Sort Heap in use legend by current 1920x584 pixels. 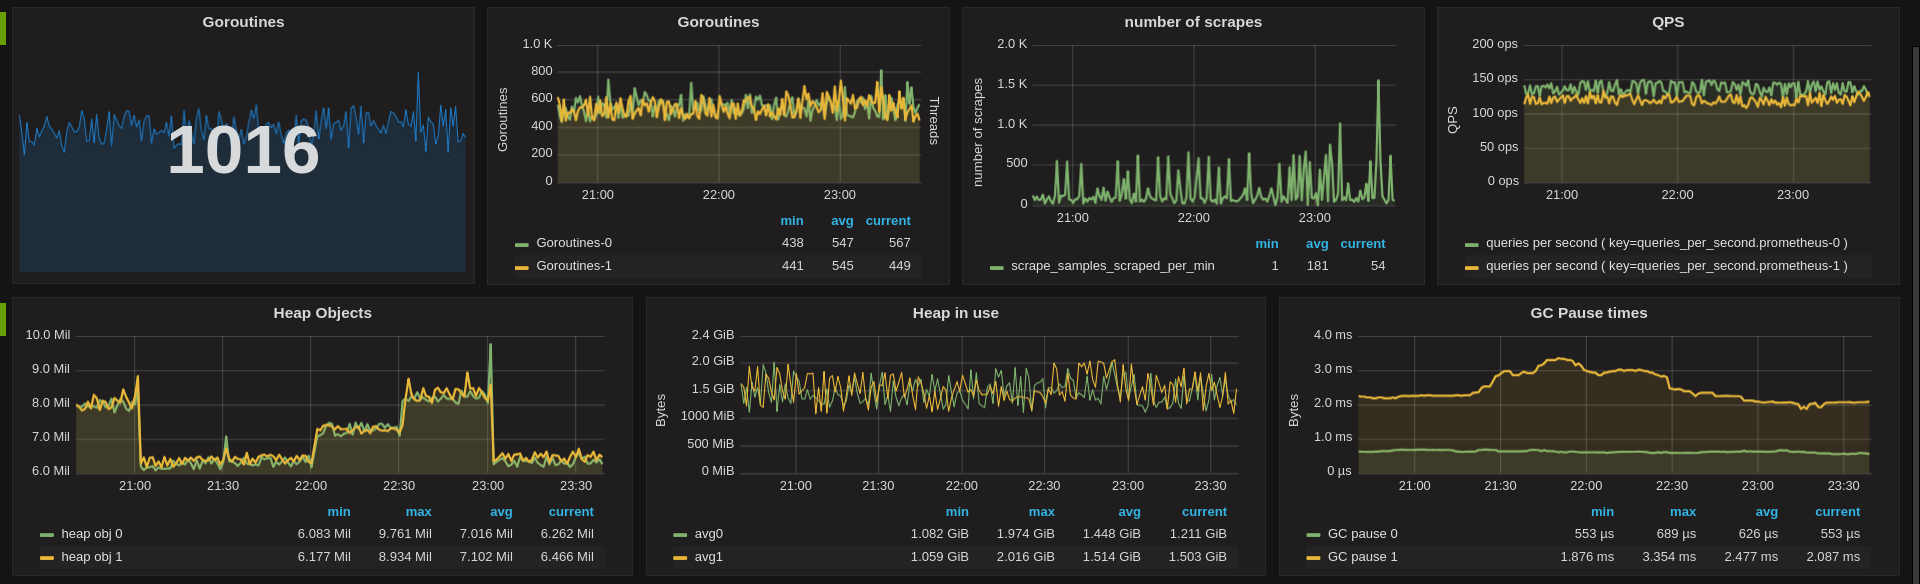pyautogui.click(x=1204, y=512)
